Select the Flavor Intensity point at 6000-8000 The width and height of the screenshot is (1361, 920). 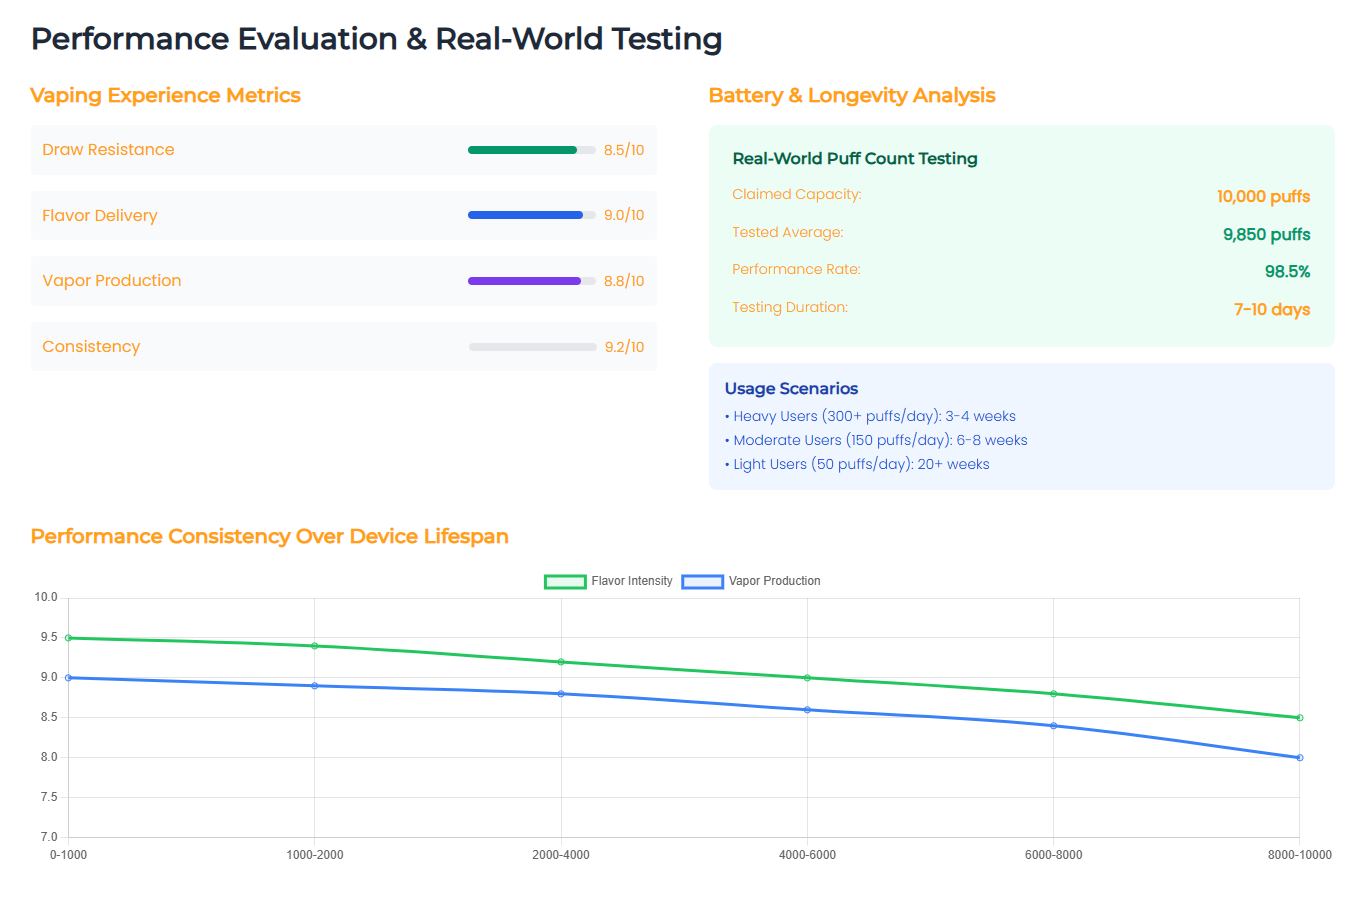(1053, 694)
